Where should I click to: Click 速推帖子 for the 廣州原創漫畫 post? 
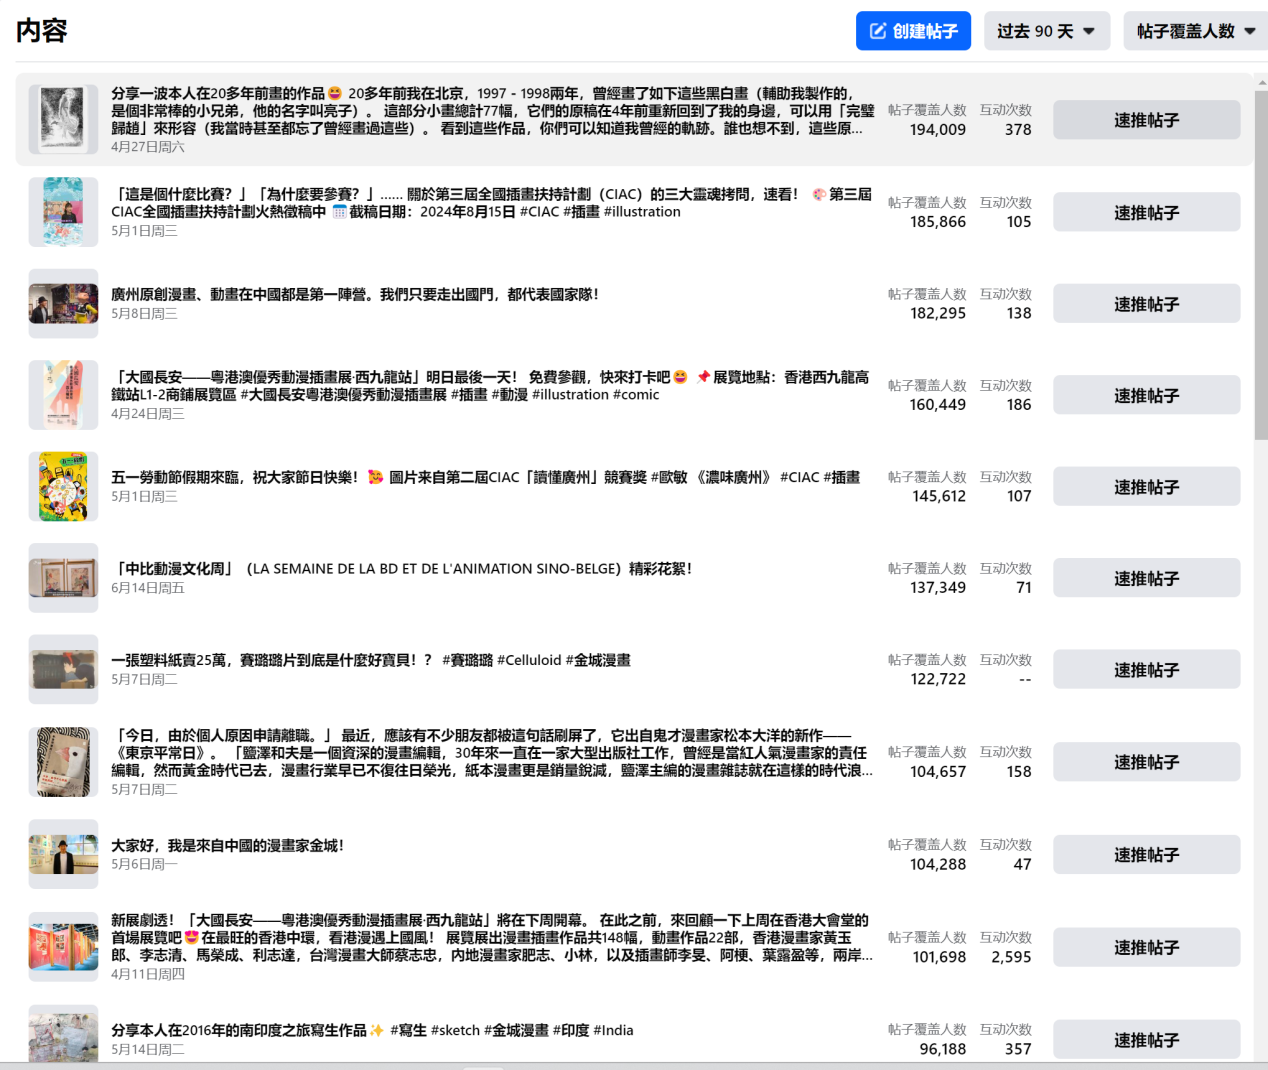tap(1146, 304)
